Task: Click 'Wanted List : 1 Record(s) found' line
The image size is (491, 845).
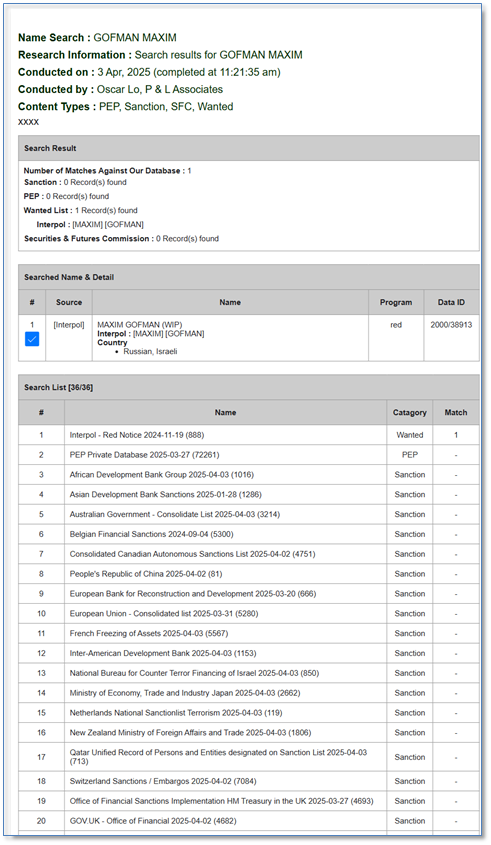Action: tap(80, 211)
